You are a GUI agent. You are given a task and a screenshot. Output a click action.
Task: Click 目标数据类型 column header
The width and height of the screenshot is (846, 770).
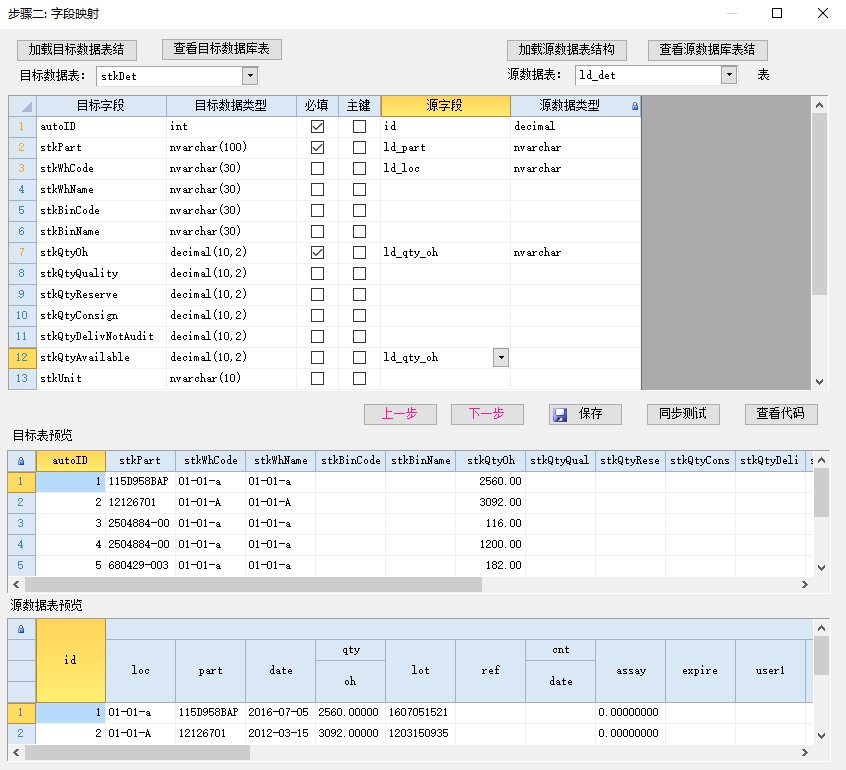pos(231,106)
